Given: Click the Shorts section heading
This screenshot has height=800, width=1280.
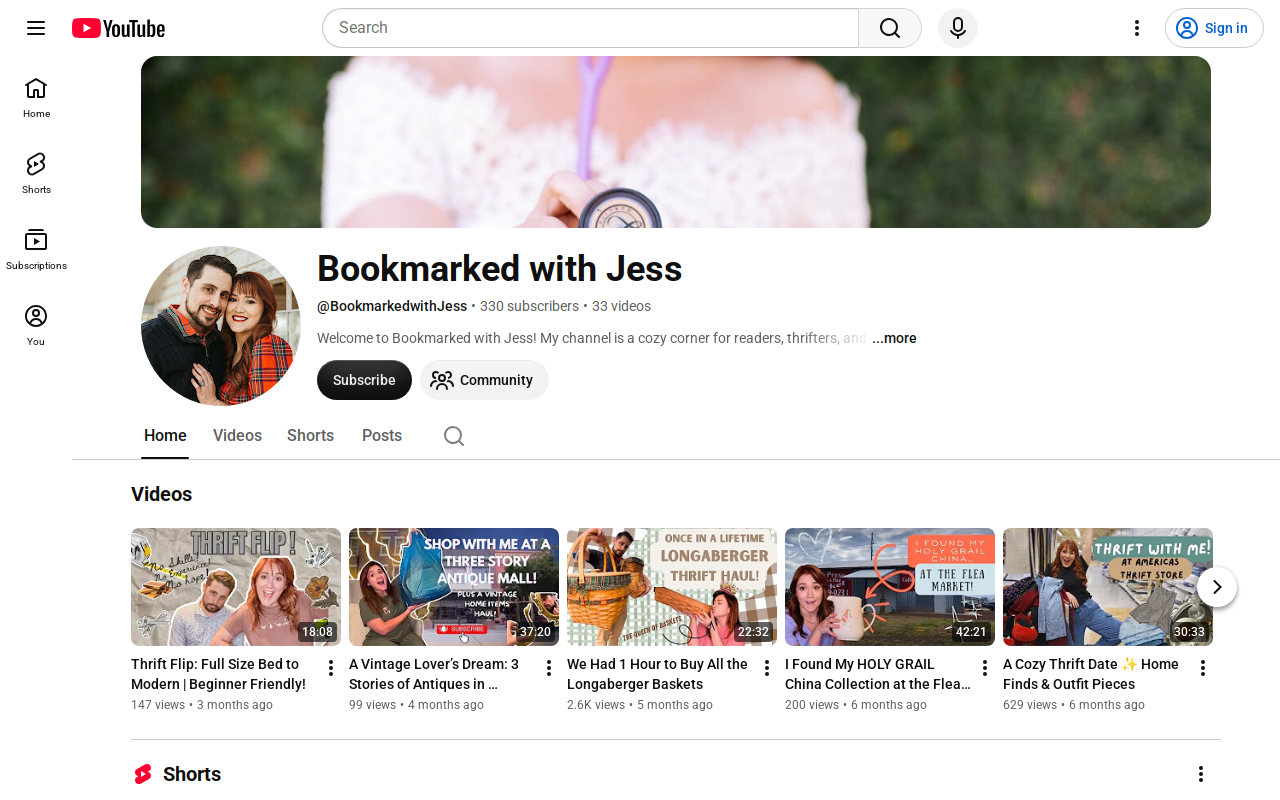Looking at the screenshot, I should point(192,774).
